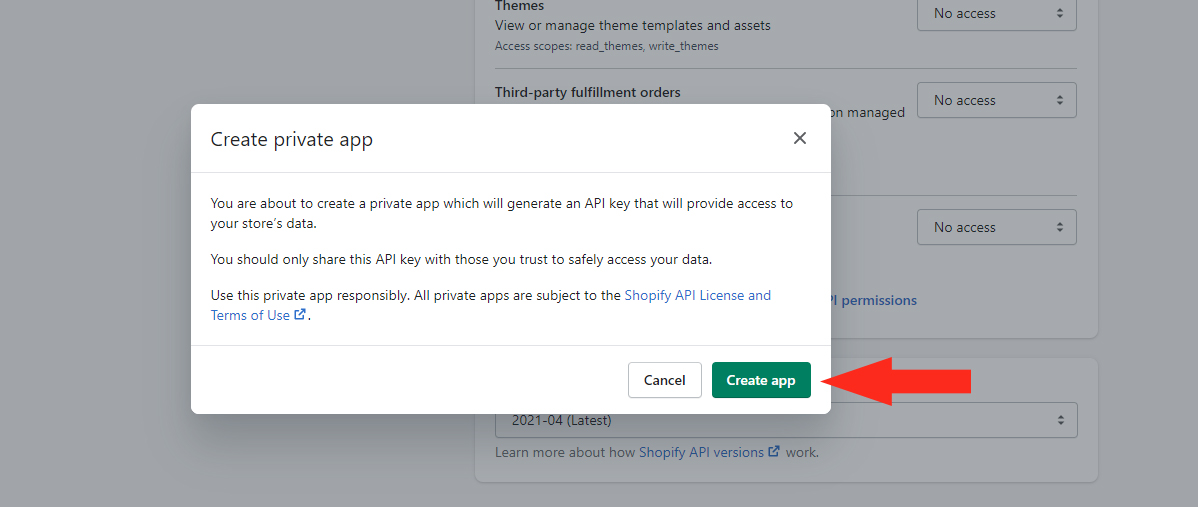The image size is (1198, 507).
Task: Expand the Themes access dropdown
Action: (996, 14)
